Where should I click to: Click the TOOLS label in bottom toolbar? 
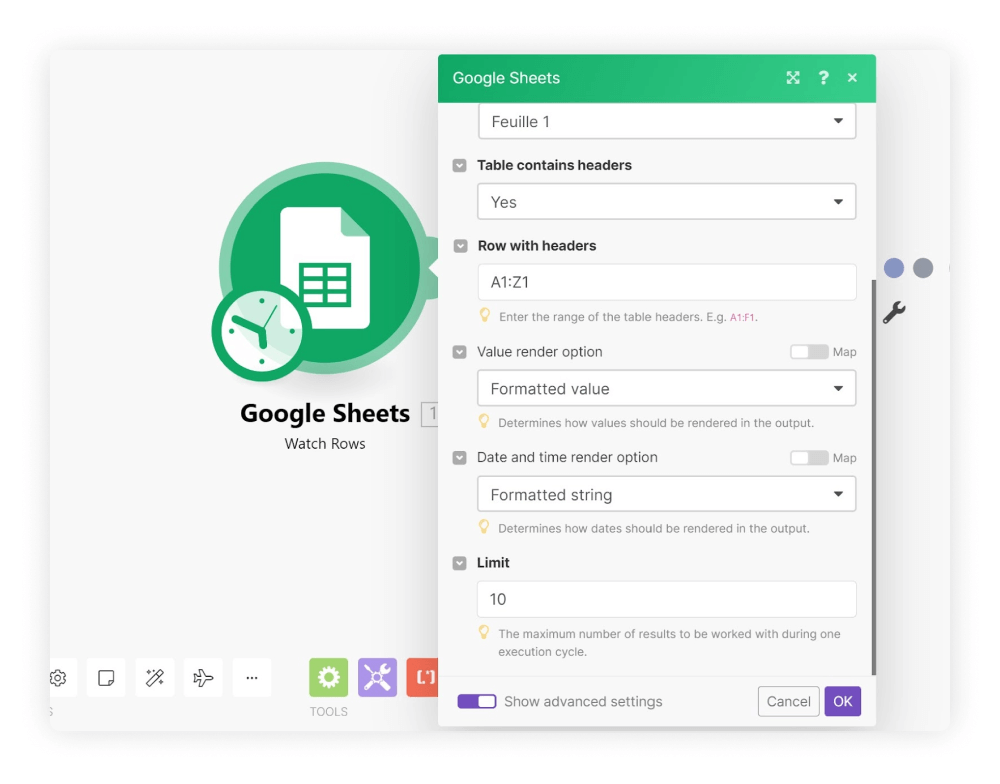(x=328, y=712)
